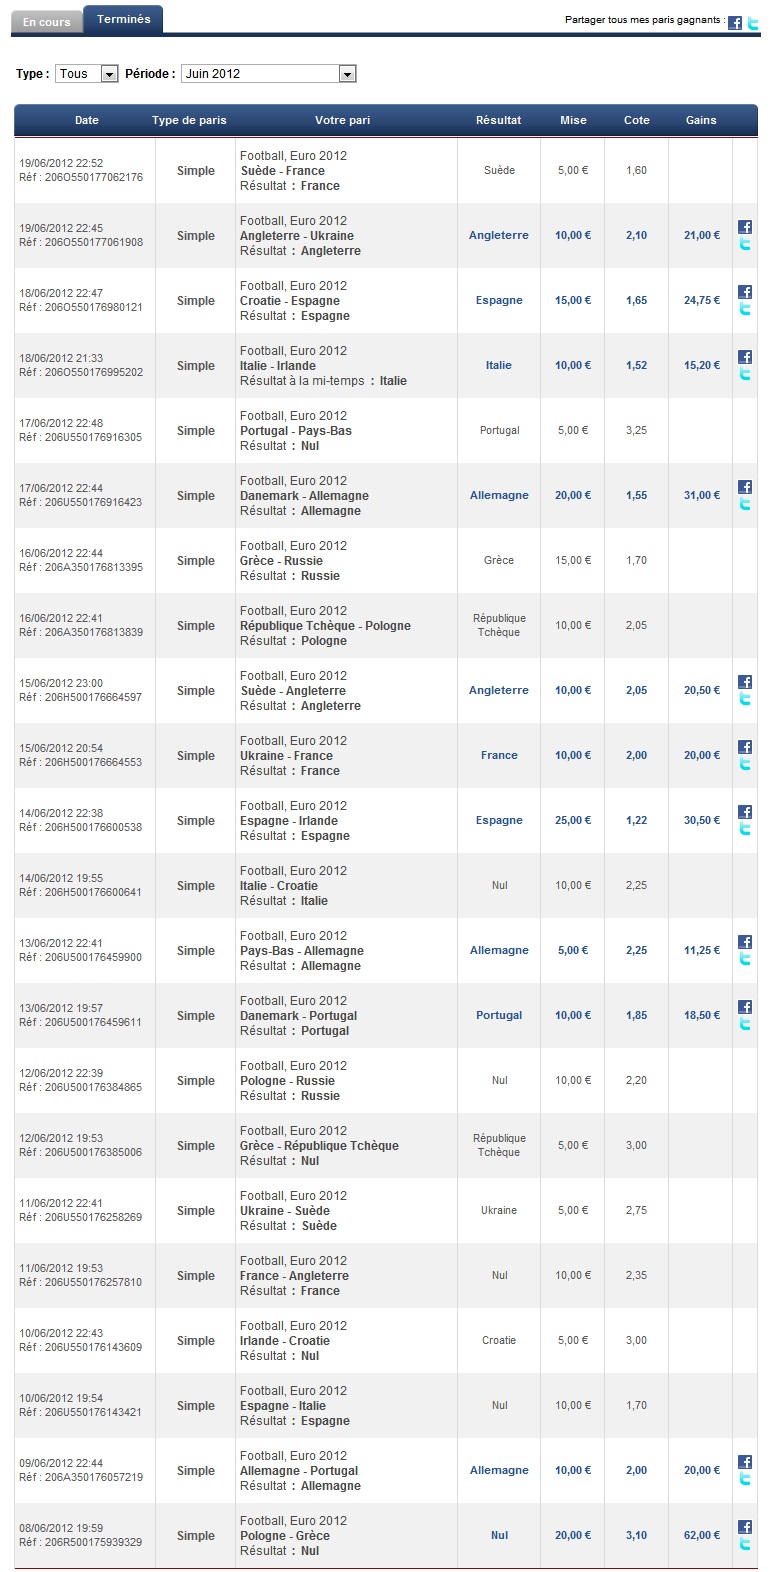Click the Résultat column header

[499, 120]
